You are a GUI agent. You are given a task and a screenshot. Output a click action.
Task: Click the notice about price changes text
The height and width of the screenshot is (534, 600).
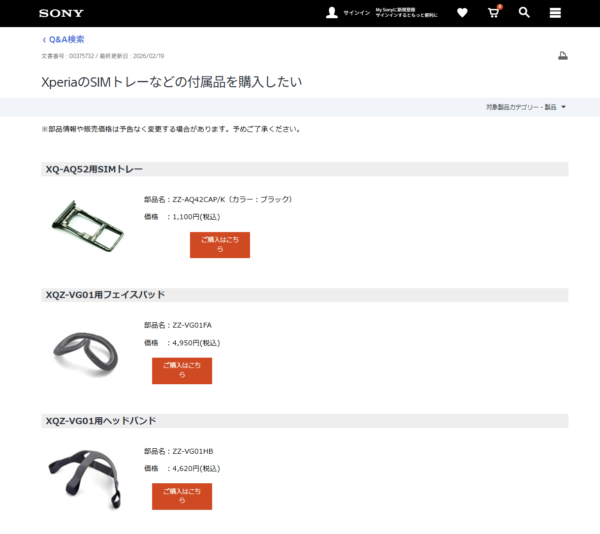171,129
